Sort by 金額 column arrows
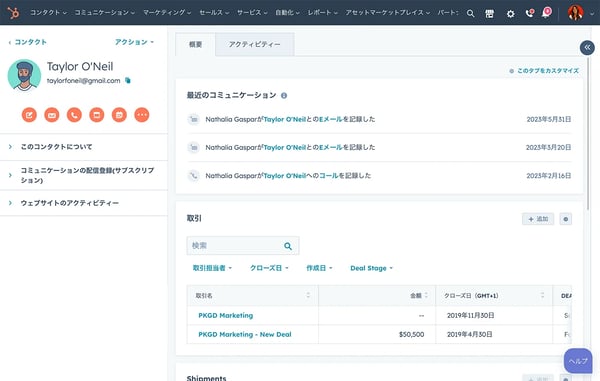Viewport: 600px width, 381px height. [426, 295]
